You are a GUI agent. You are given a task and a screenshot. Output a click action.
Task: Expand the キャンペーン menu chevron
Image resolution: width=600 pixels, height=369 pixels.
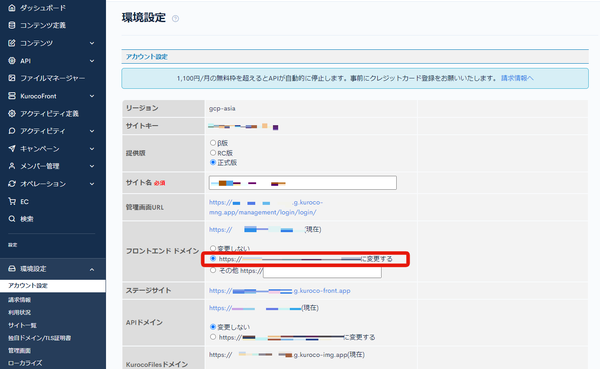[x=92, y=149]
